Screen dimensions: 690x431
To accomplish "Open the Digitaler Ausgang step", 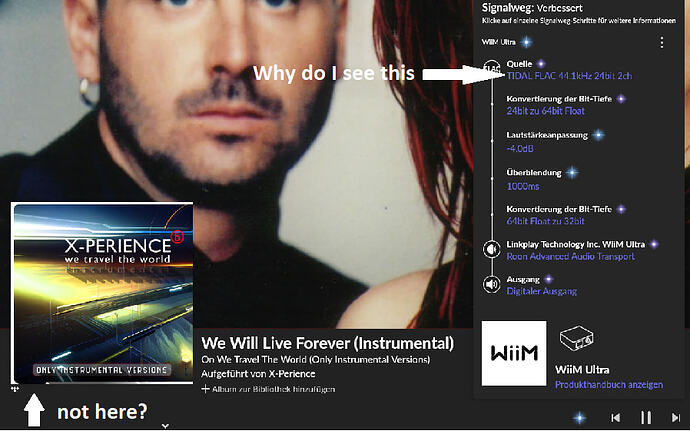I will (541, 291).
